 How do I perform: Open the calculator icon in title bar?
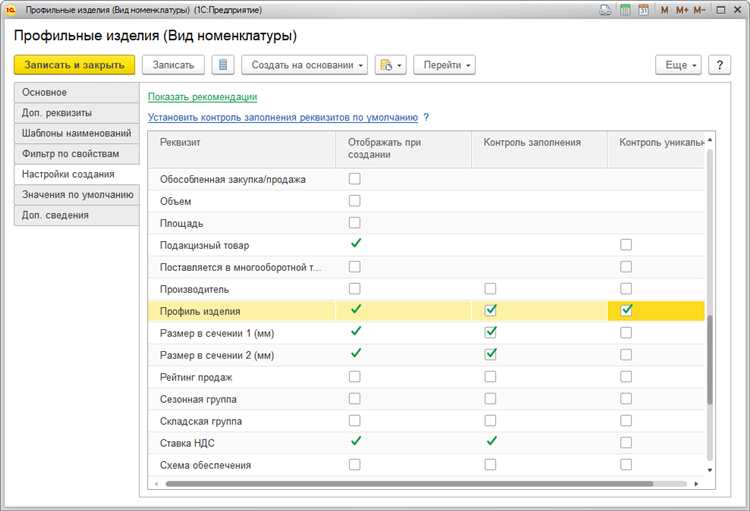click(625, 10)
